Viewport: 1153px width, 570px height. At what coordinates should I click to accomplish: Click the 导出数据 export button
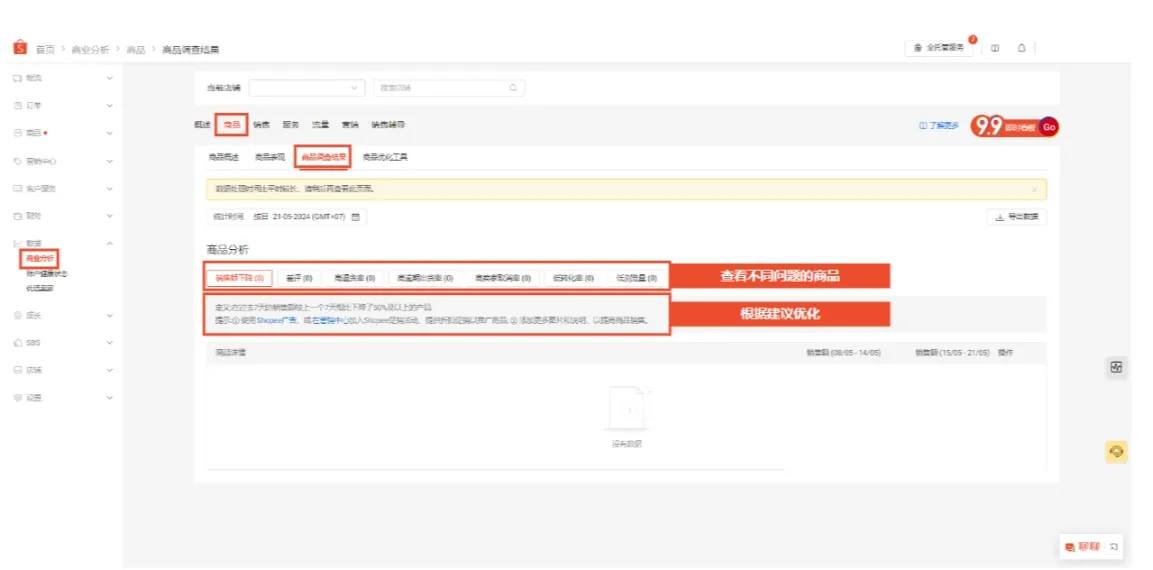coord(1016,217)
